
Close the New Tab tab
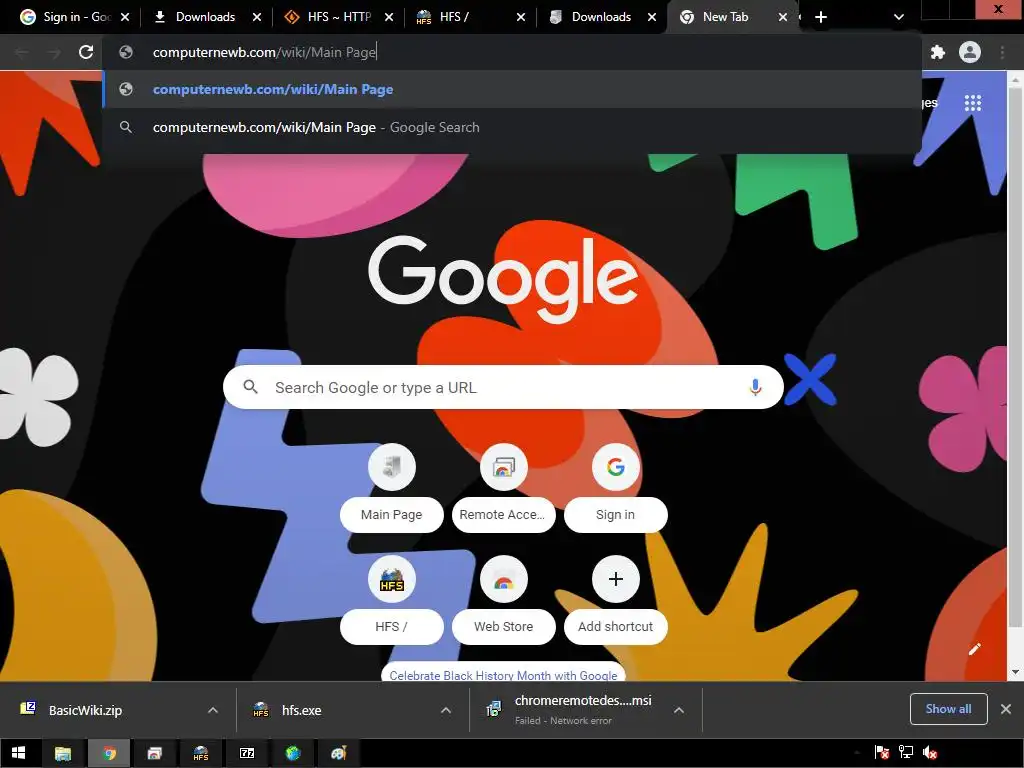782,17
